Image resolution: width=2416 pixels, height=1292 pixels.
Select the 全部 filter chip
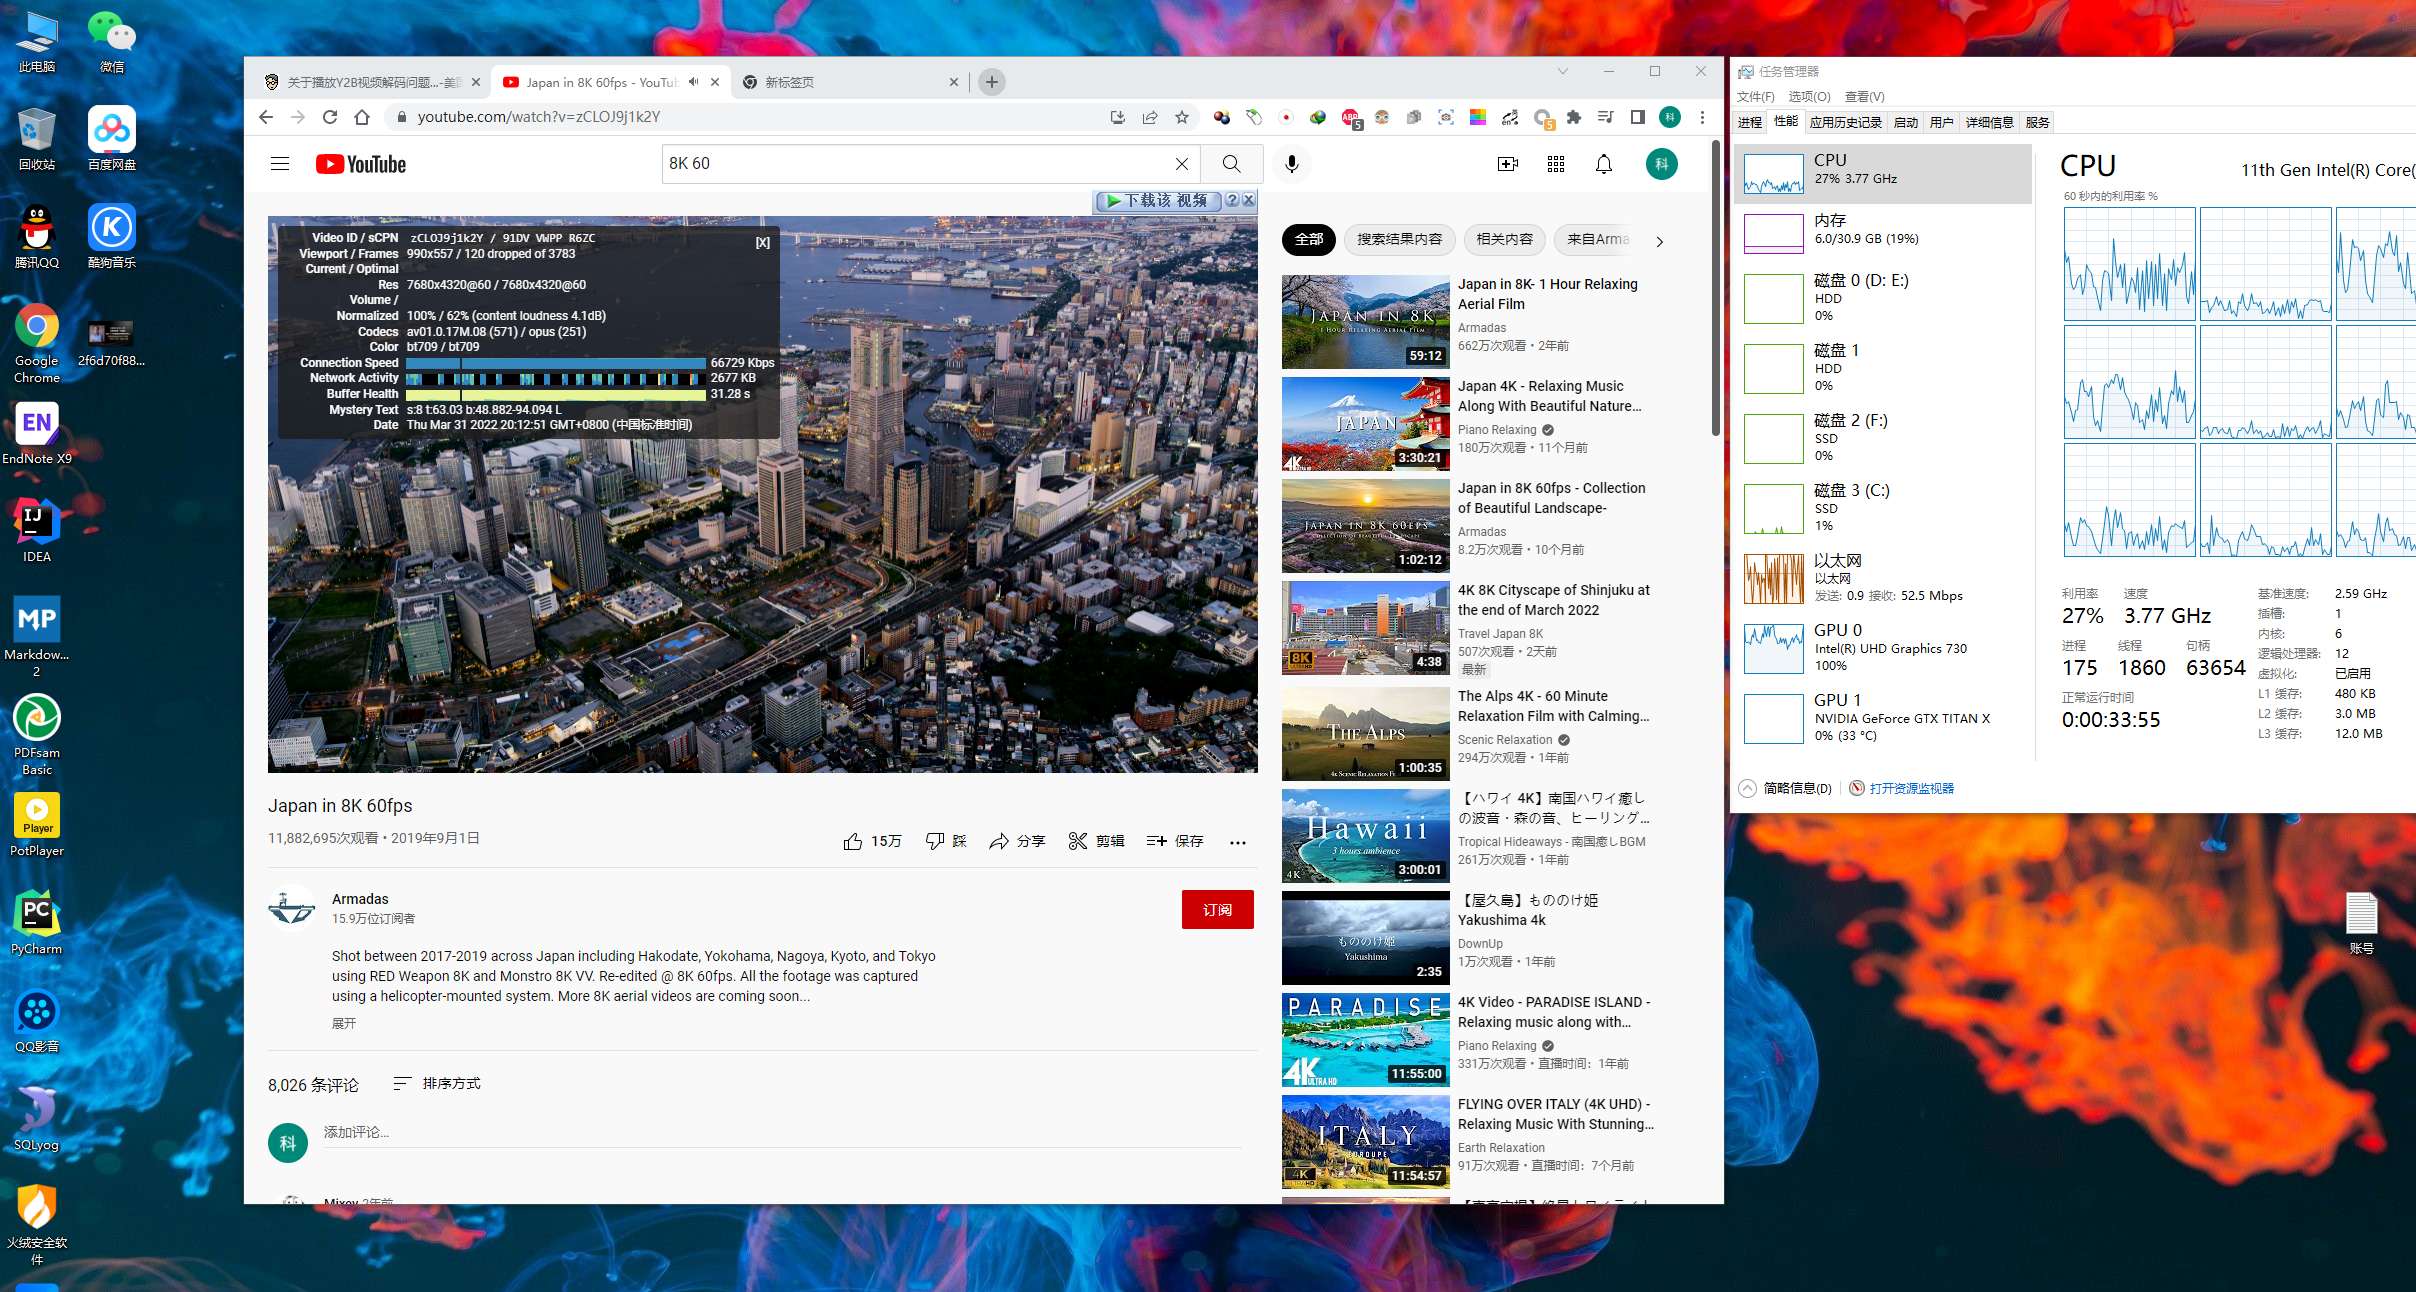1309,240
